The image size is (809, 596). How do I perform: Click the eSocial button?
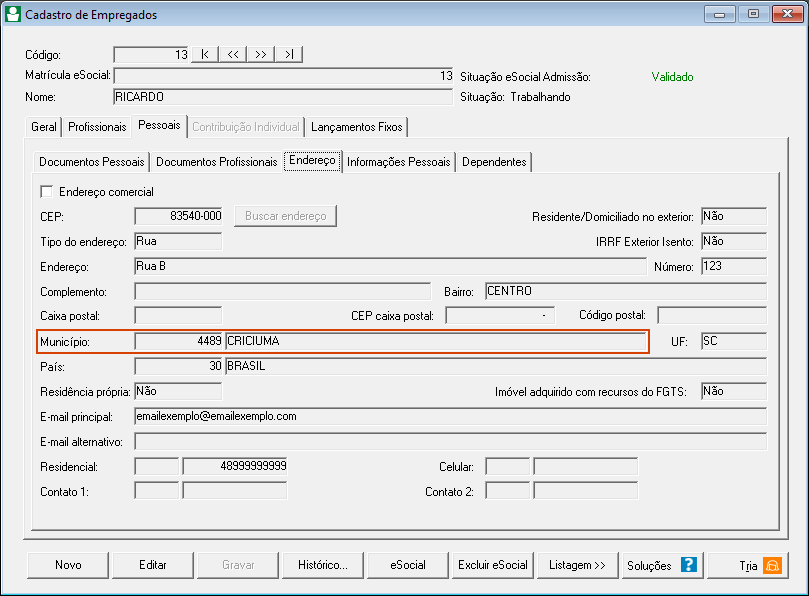pyautogui.click(x=408, y=565)
